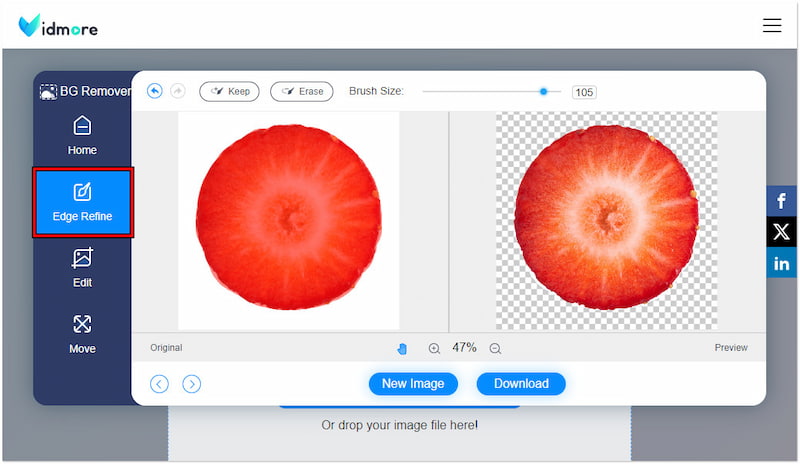Open the hamburger menu at top right
This screenshot has width=800, height=464.
tap(772, 25)
